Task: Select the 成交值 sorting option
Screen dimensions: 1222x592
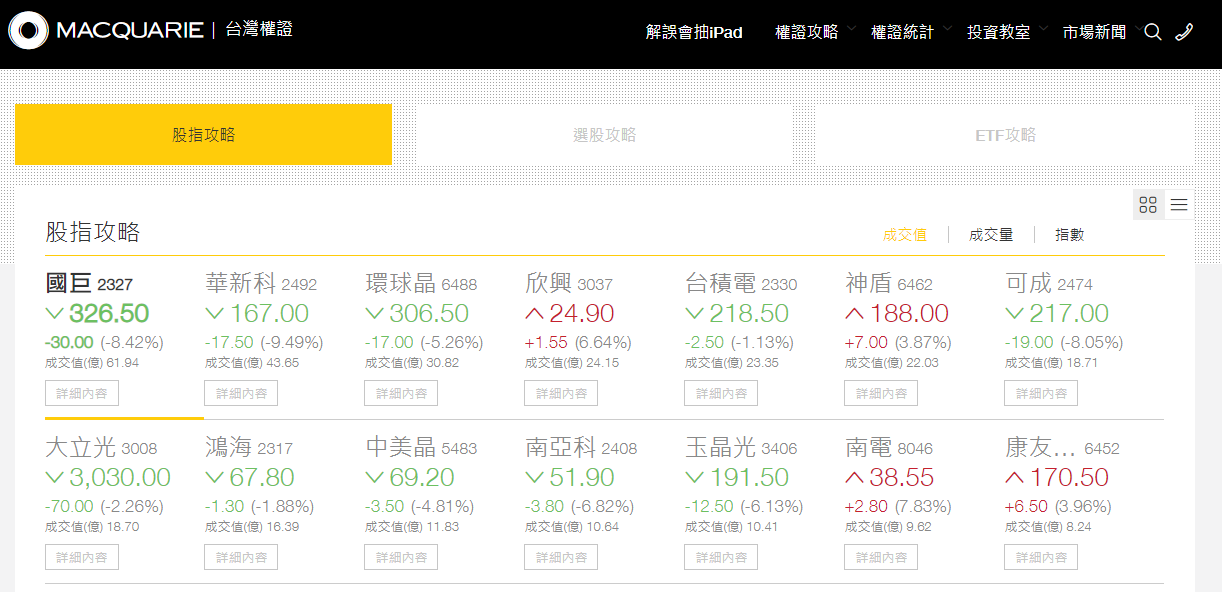Action: (x=905, y=234)
